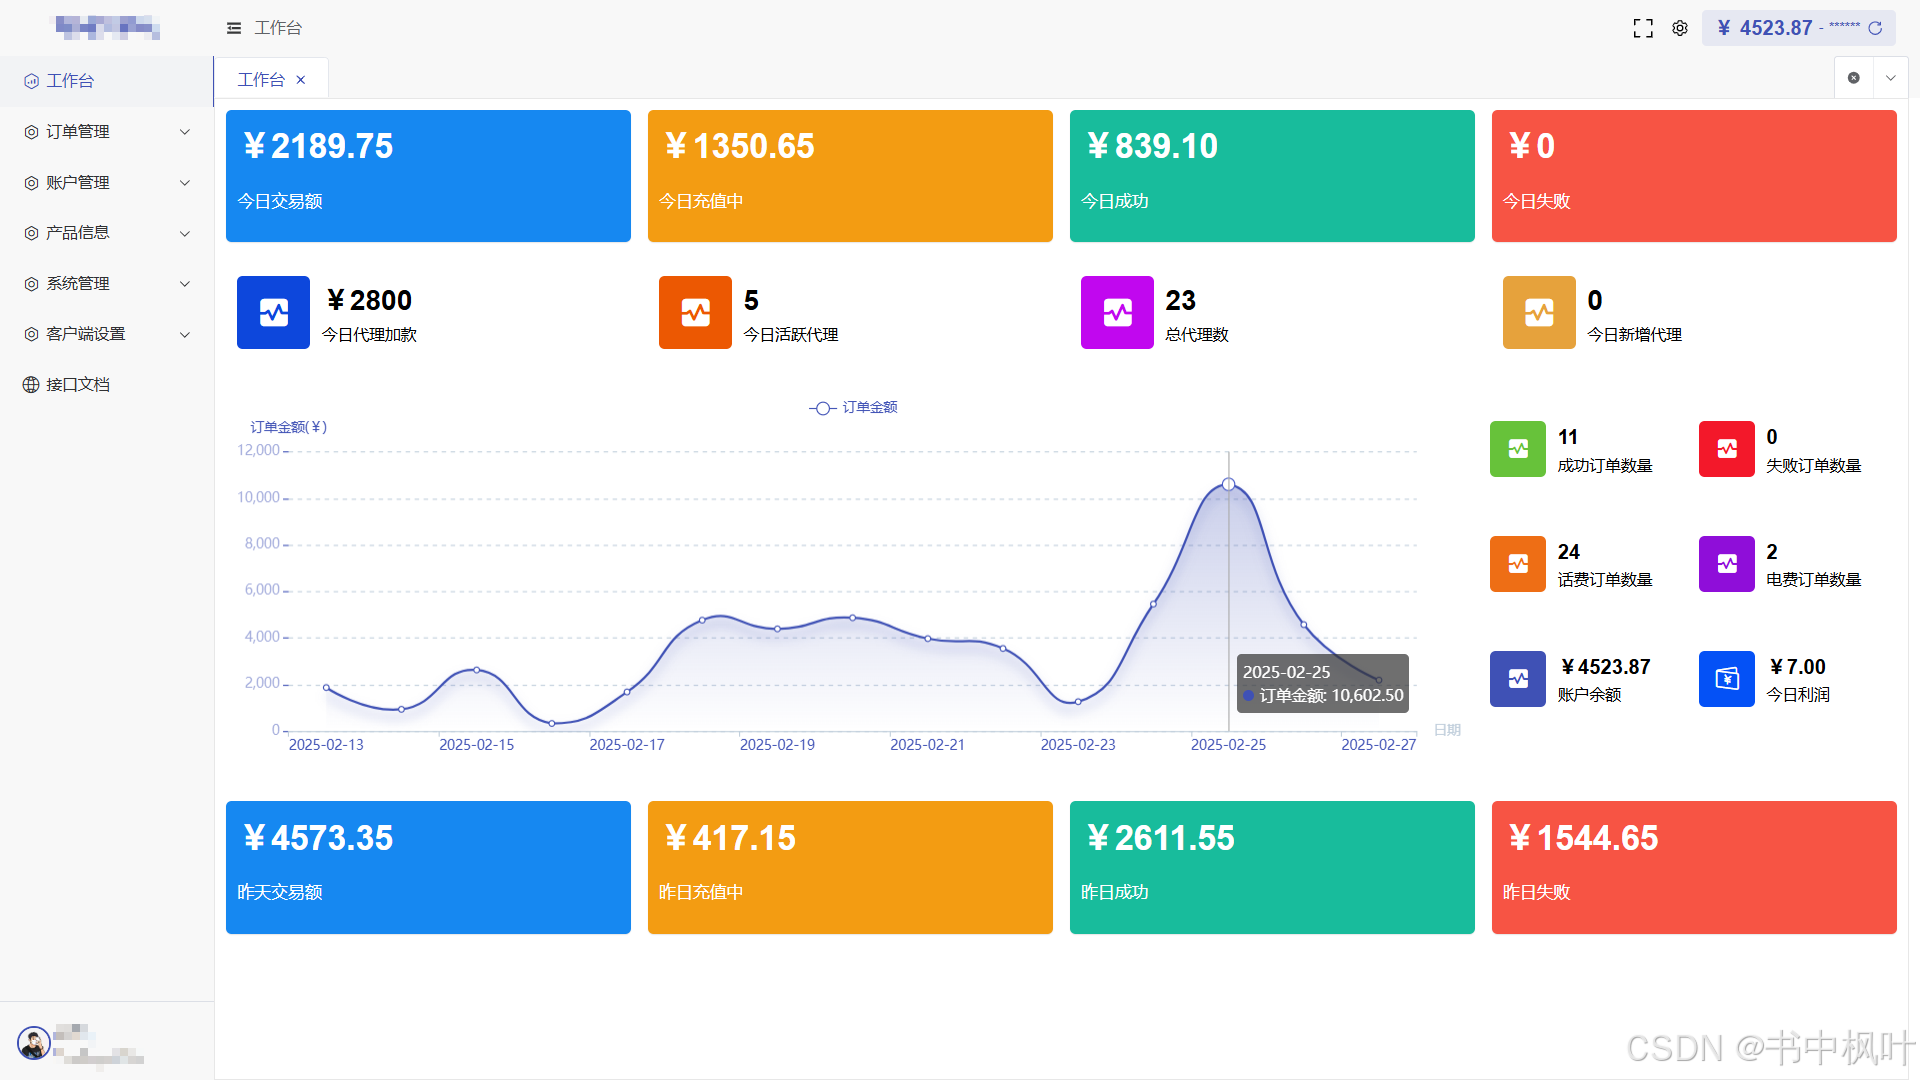The image size is (1920, 1080).
Task: Collapse the sidebar with hamburger icon
Action: tap(234, 28)
